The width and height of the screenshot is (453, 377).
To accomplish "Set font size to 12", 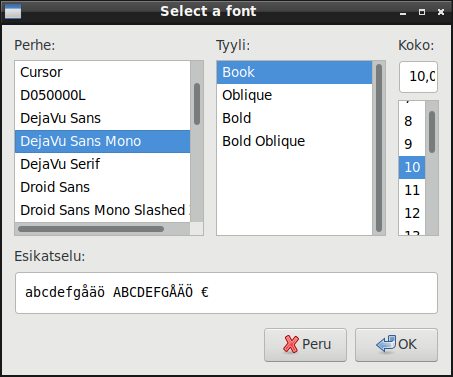I will pos(412,213).
